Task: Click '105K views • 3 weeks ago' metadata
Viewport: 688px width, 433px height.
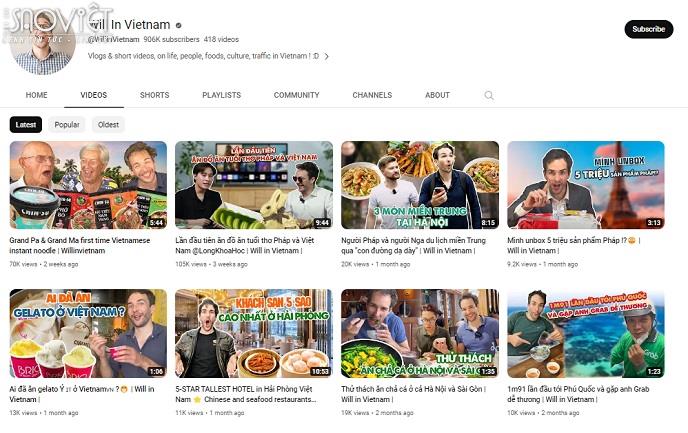Action: pyautogui.click(x=211, y=264)
